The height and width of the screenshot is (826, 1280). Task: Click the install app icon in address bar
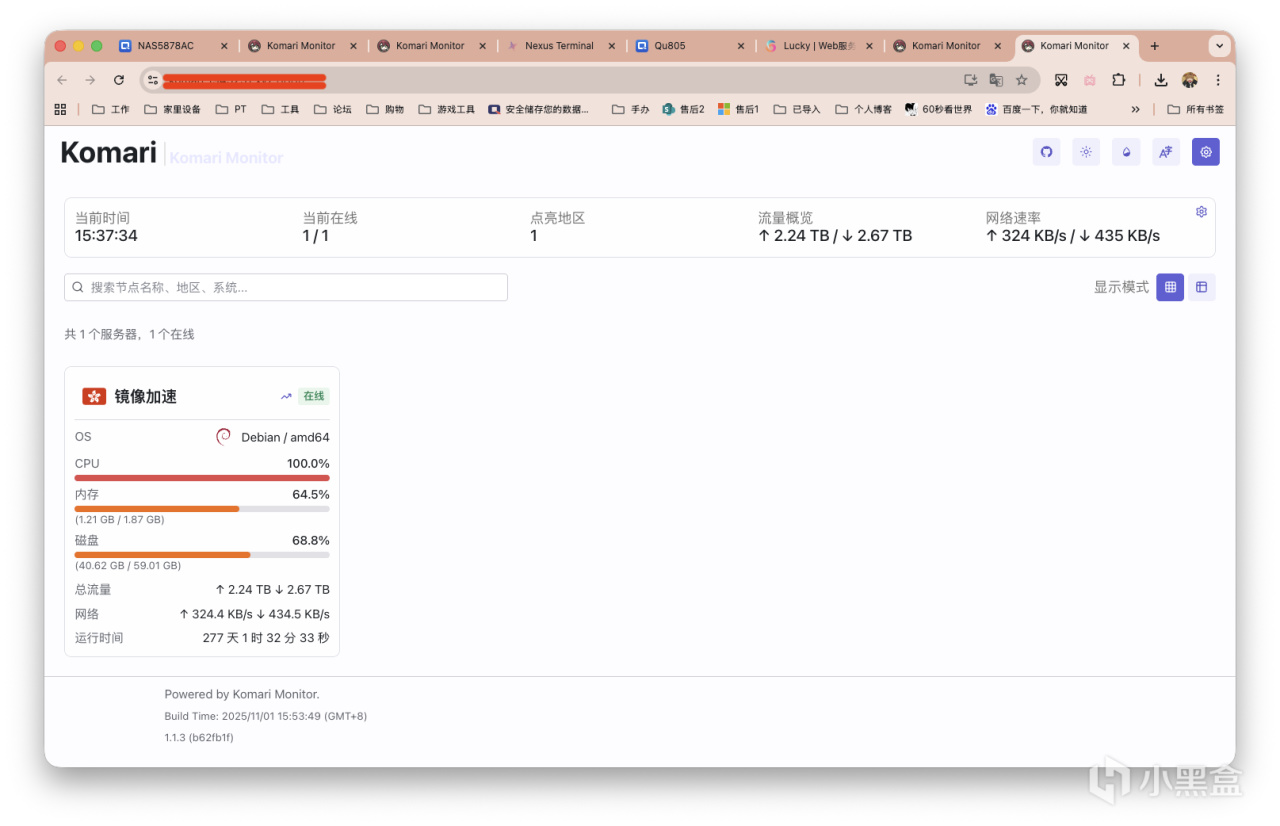970,80
